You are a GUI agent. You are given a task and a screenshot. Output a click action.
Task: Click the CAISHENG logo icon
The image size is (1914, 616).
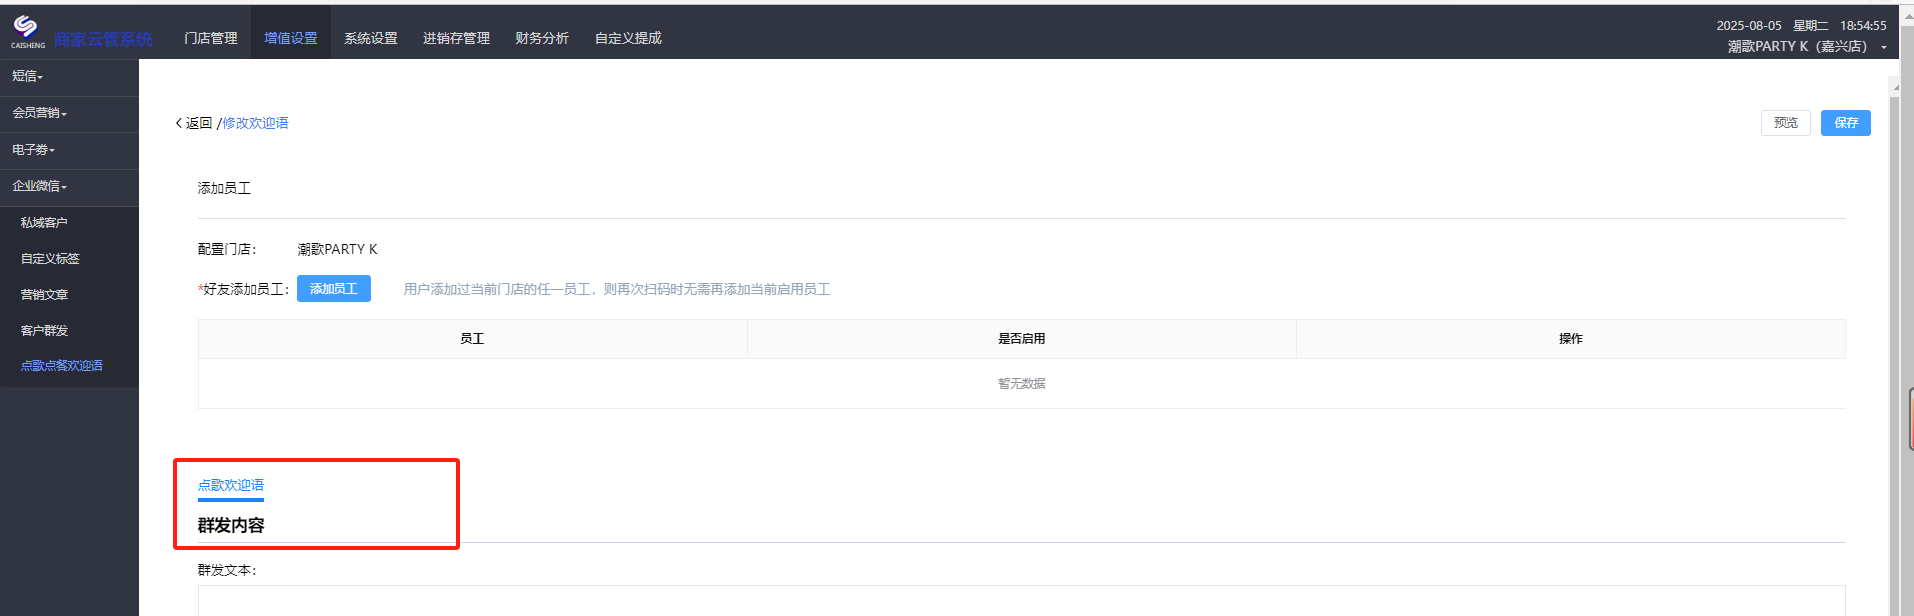tap(27, 31)
